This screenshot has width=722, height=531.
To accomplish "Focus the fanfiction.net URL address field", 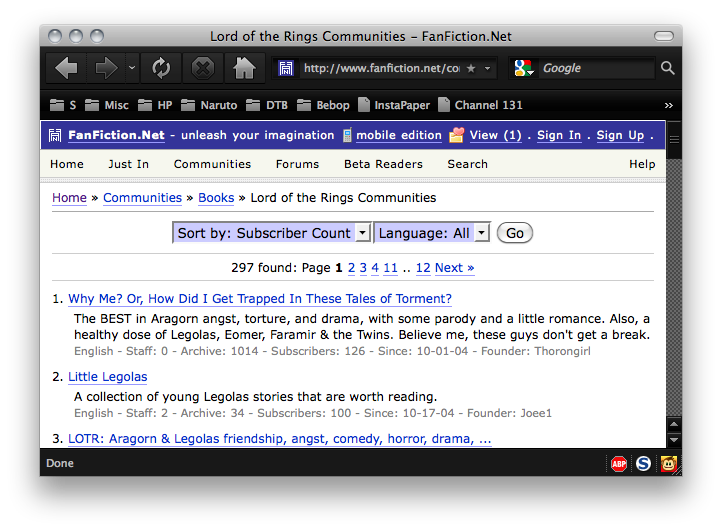I will [381, 69].
